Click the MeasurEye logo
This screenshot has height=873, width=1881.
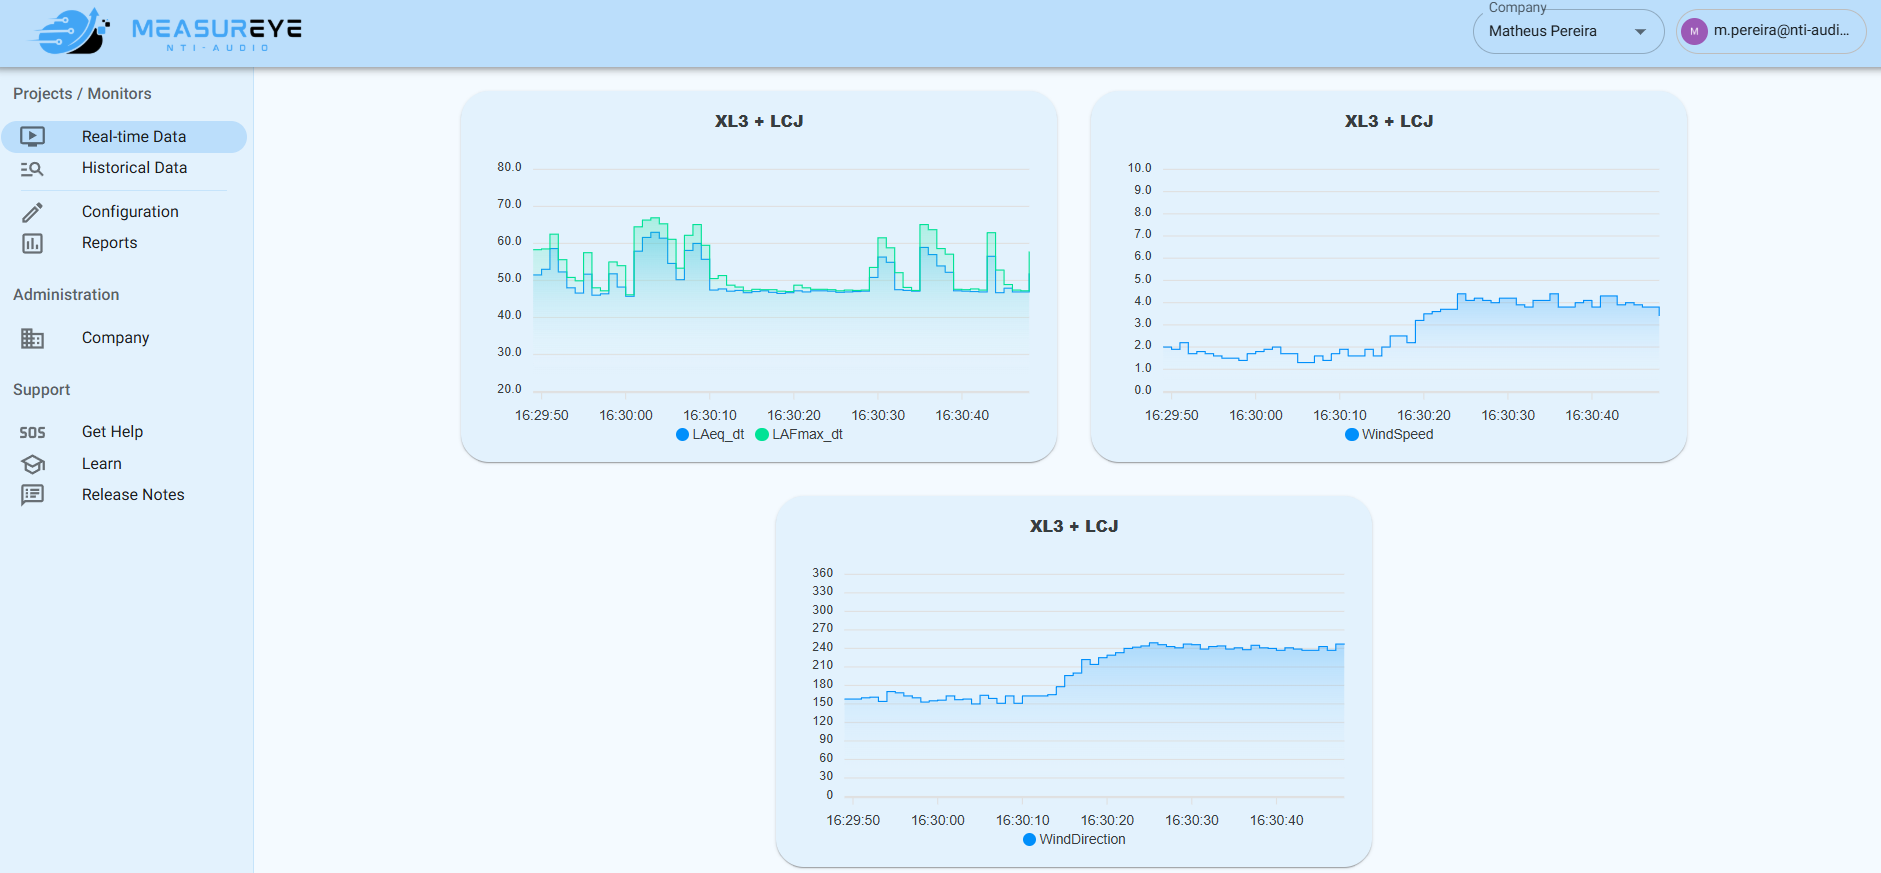(x=166, y=32)
